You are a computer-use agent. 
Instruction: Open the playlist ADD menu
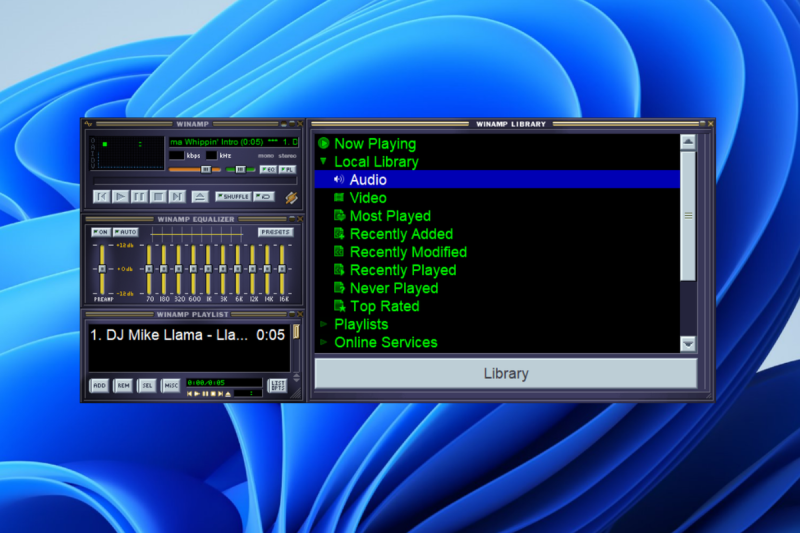click(99, 386)
